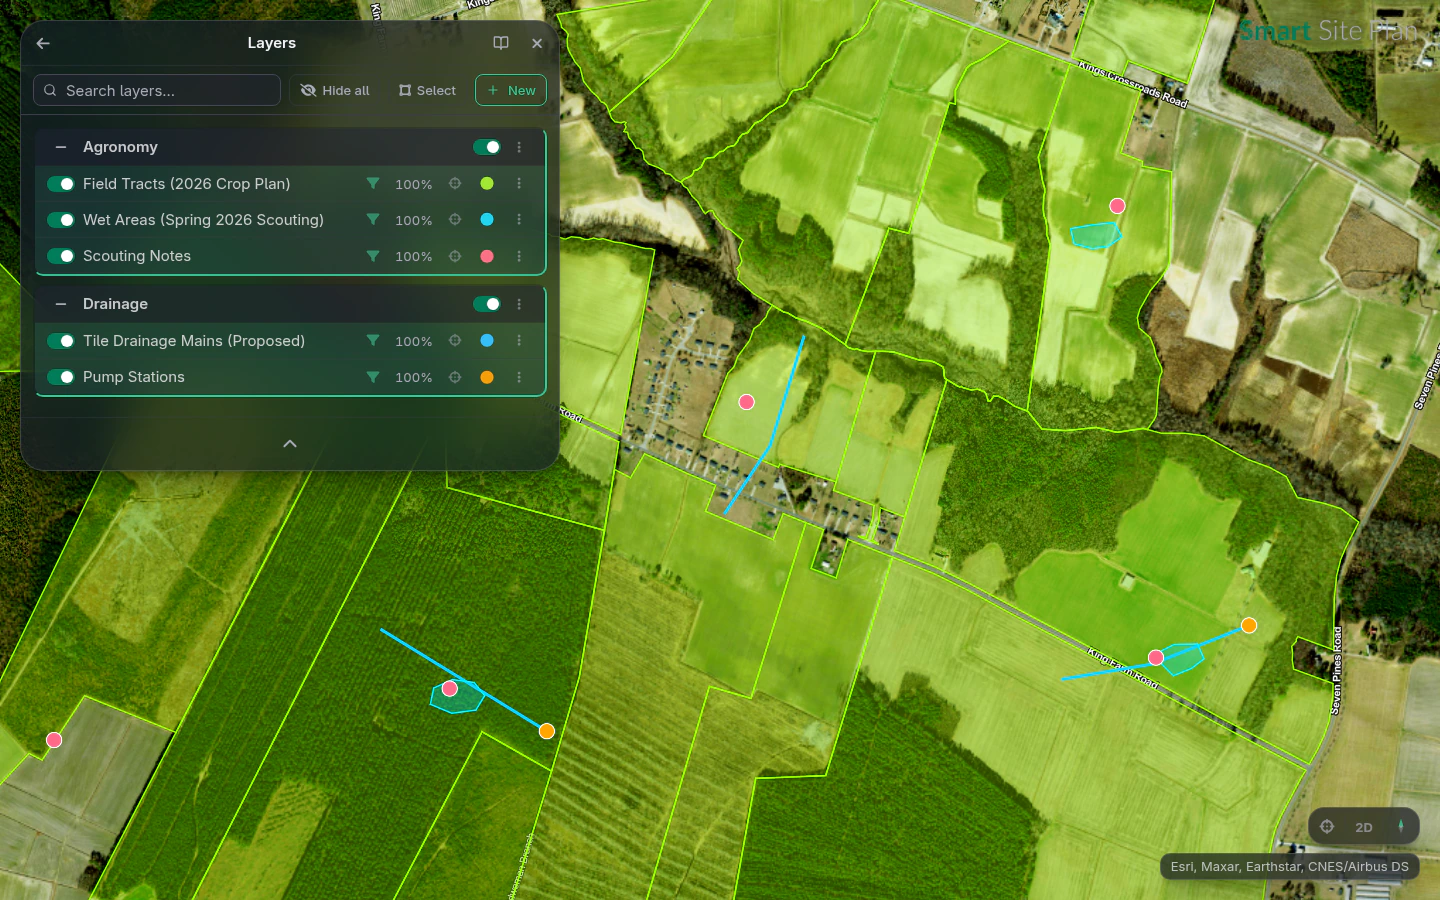This screenshot has width=1440, height=900.
Task: Hide the Pump Stations layer
Action: pos(61,377)
